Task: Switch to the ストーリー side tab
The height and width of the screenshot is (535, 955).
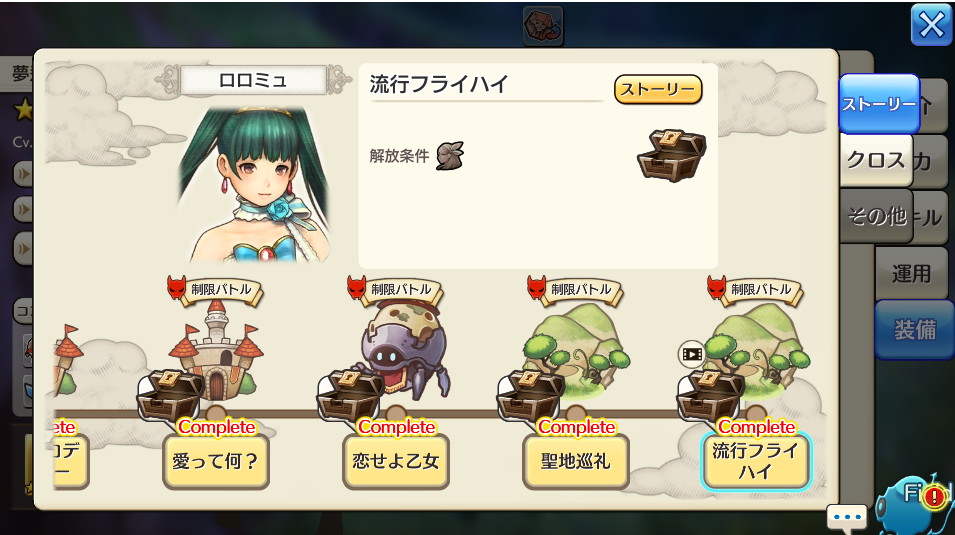Action: coord(879,104)
